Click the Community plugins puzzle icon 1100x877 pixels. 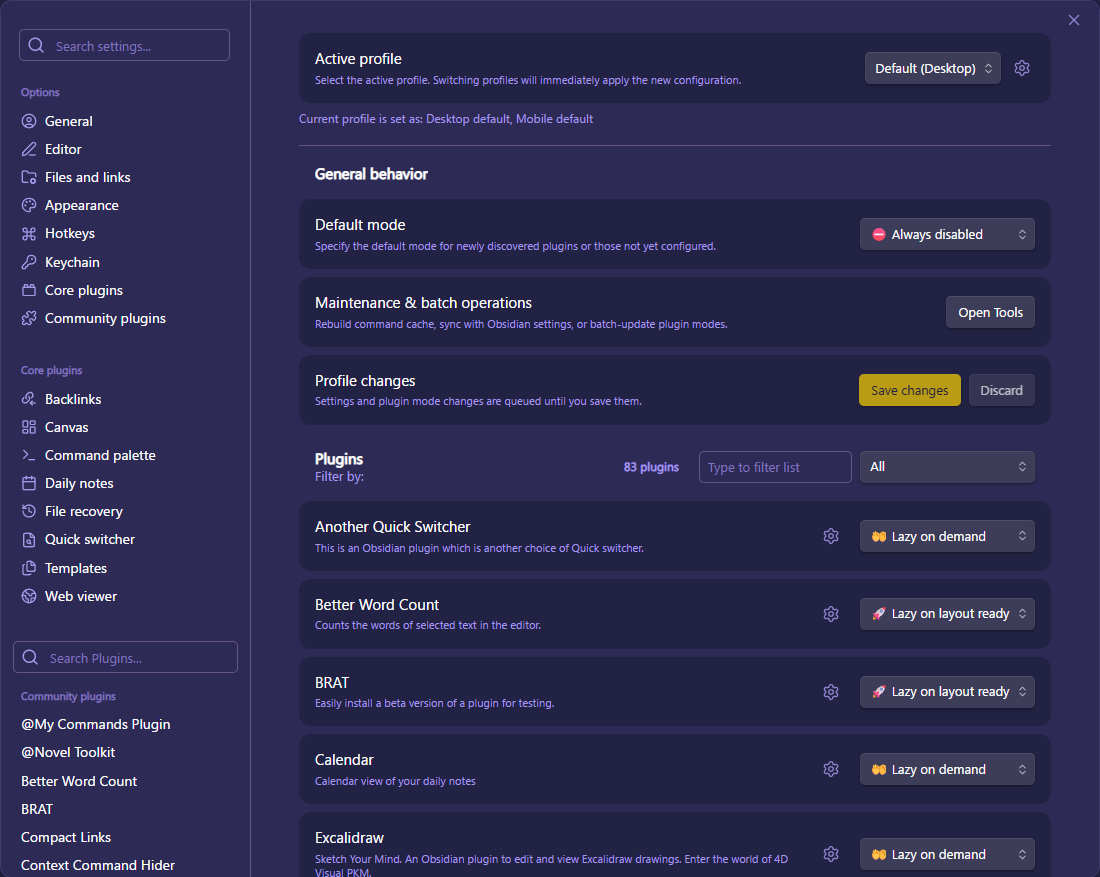[29, 319]
